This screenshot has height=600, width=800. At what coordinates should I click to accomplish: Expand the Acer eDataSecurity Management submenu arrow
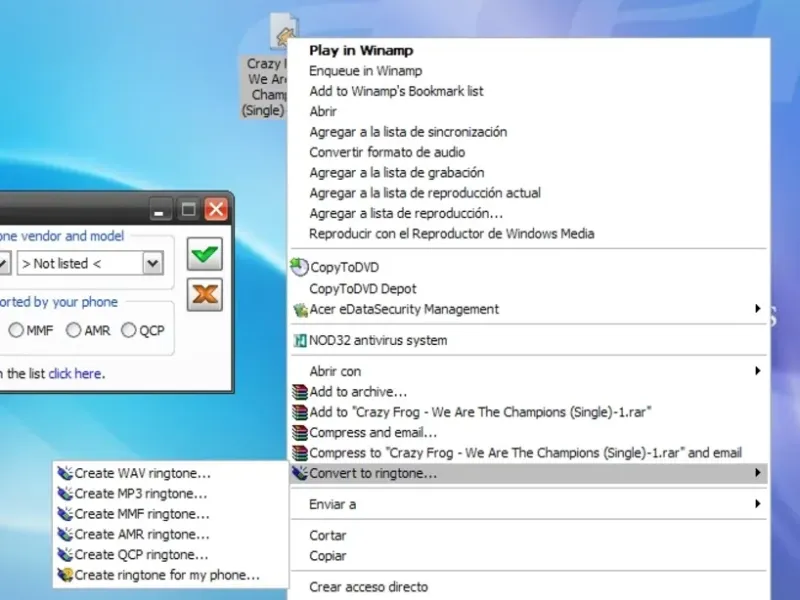point(758,309)
